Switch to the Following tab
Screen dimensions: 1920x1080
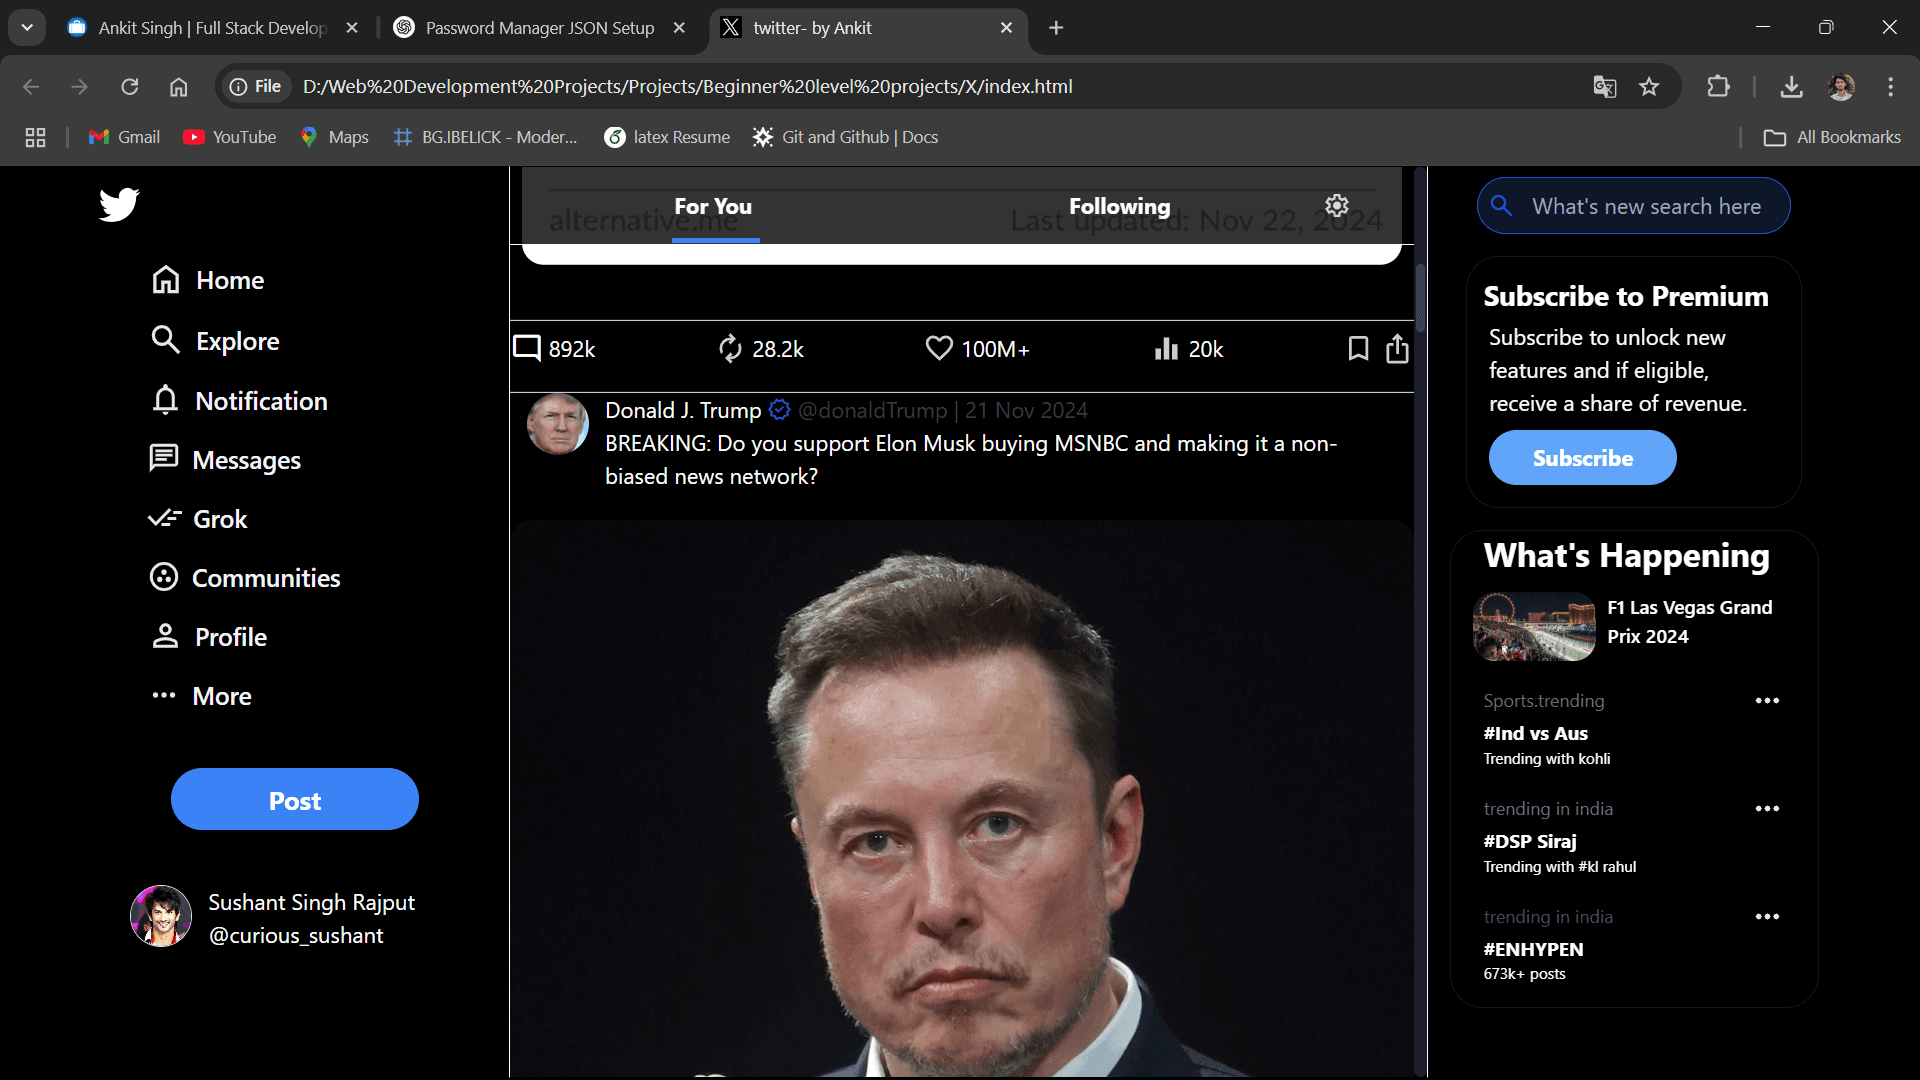(1119, 207)
